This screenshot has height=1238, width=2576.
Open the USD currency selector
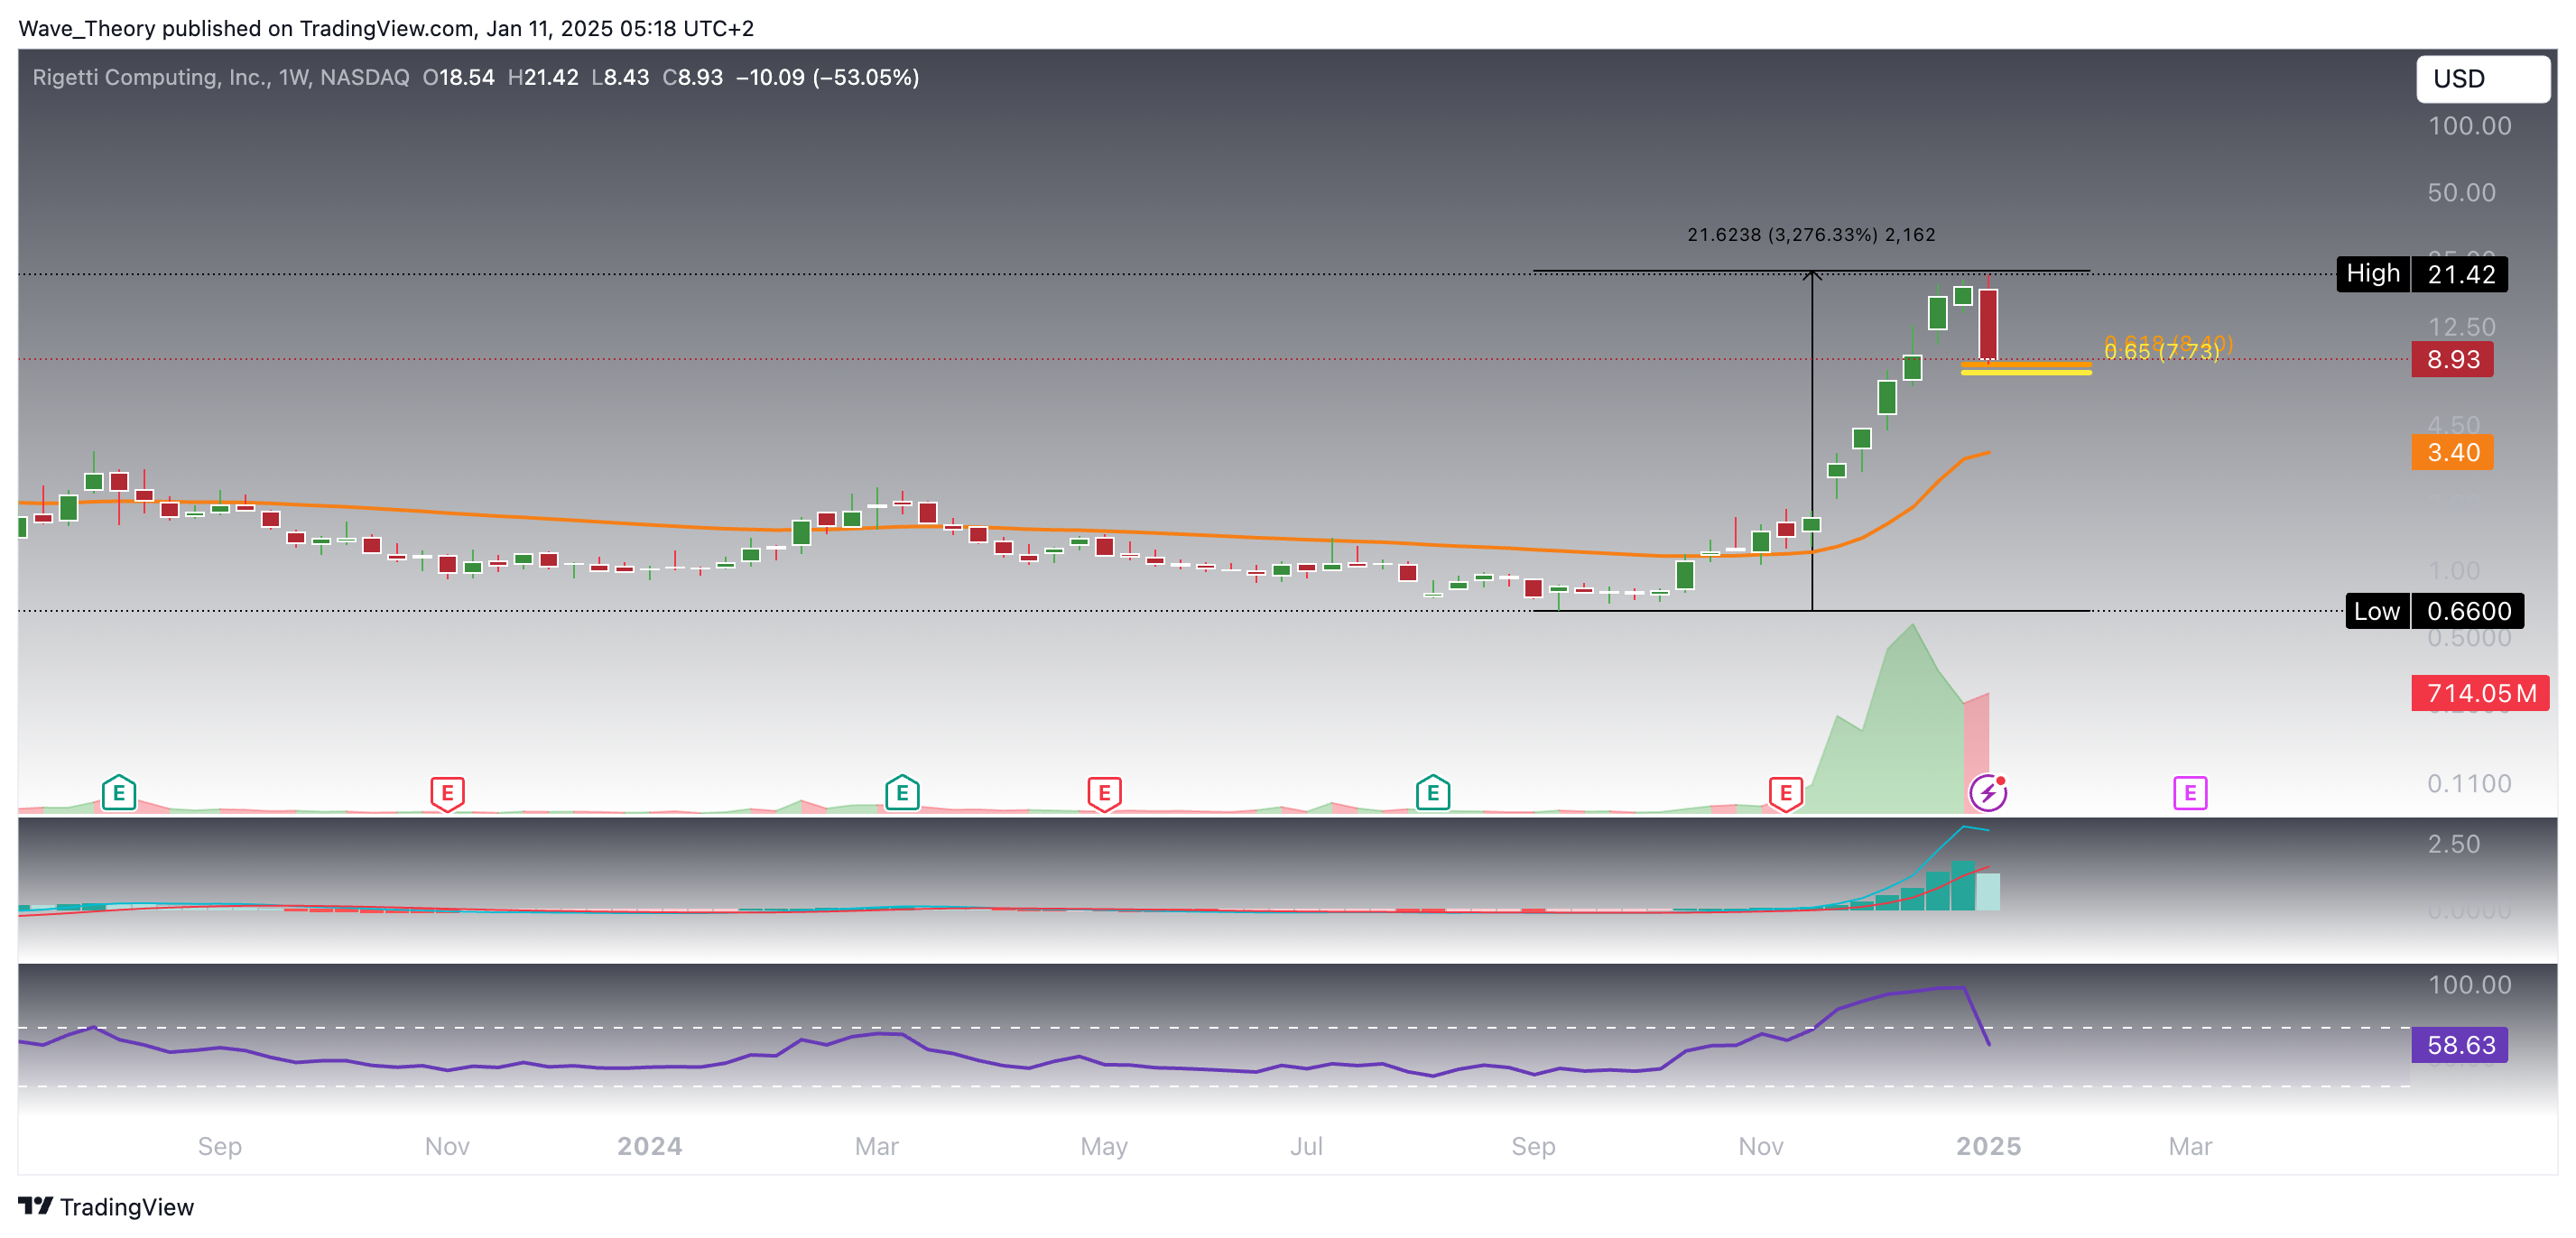point(2482,79)
